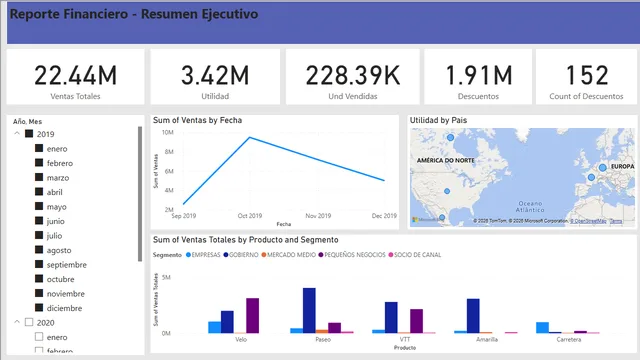640x360 pixels.
Task: Click the Paseo product axis label
Action: [x=323, y=340]
